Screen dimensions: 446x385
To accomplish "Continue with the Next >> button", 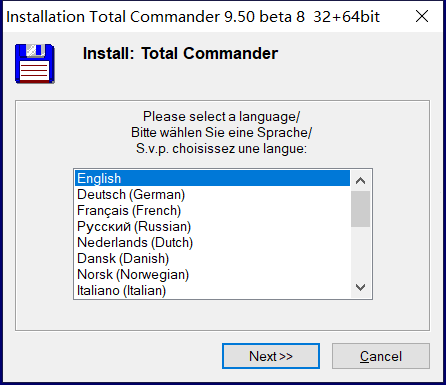I will pos(271,356).
